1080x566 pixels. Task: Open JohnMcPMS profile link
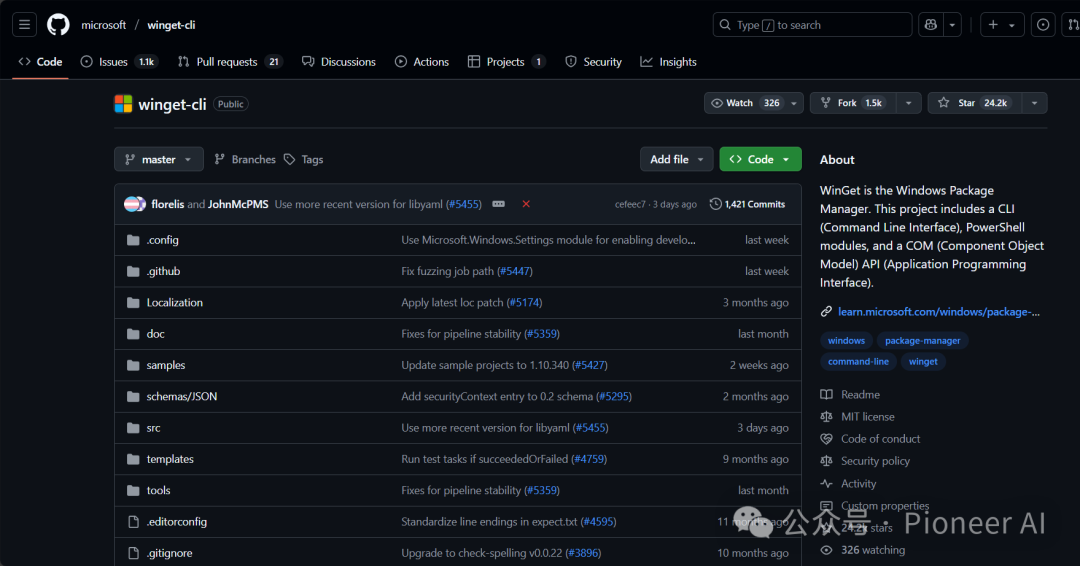tap(238, 204)
